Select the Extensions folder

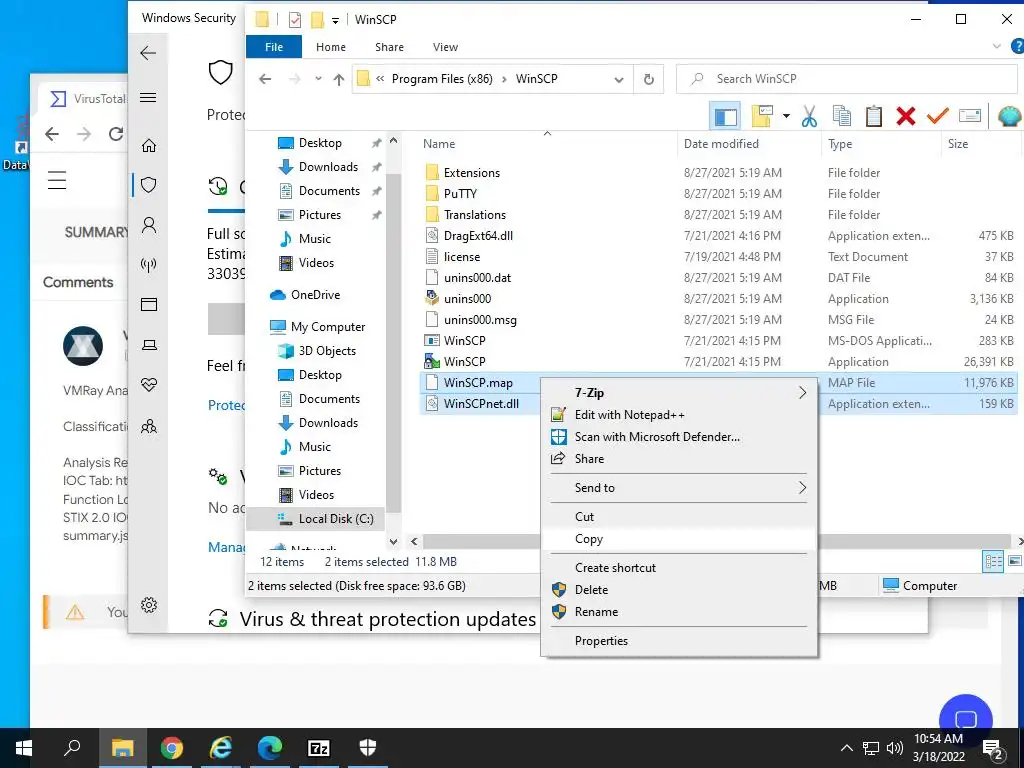472,172
